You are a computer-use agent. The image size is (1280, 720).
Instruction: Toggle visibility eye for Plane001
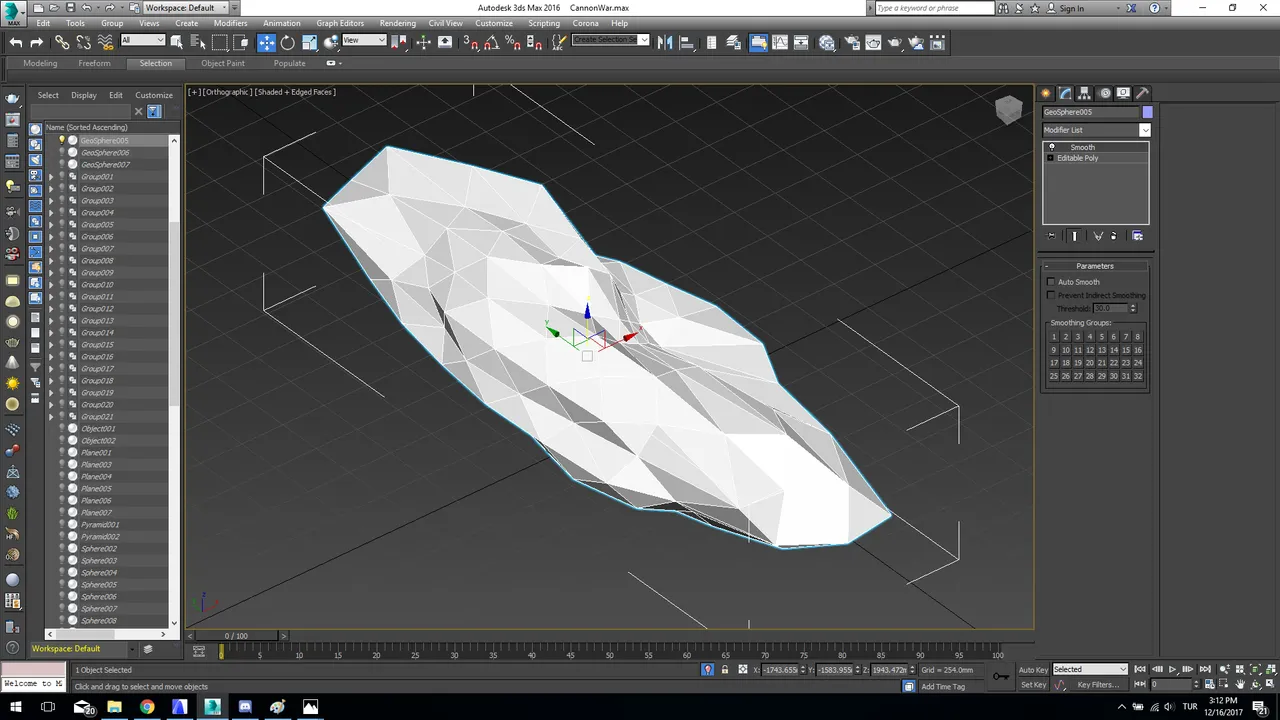tap(61, 453)
